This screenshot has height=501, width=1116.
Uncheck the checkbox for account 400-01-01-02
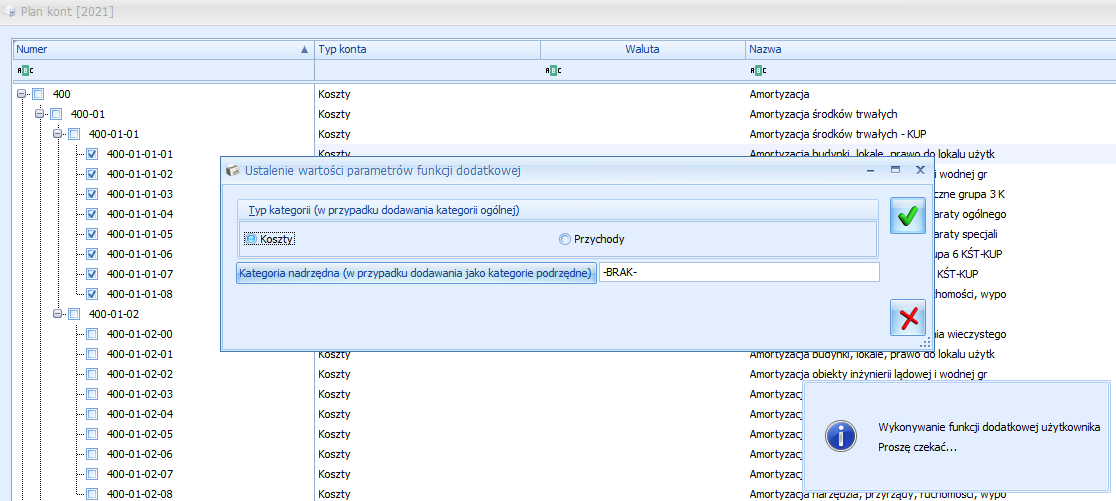[92, 174]
